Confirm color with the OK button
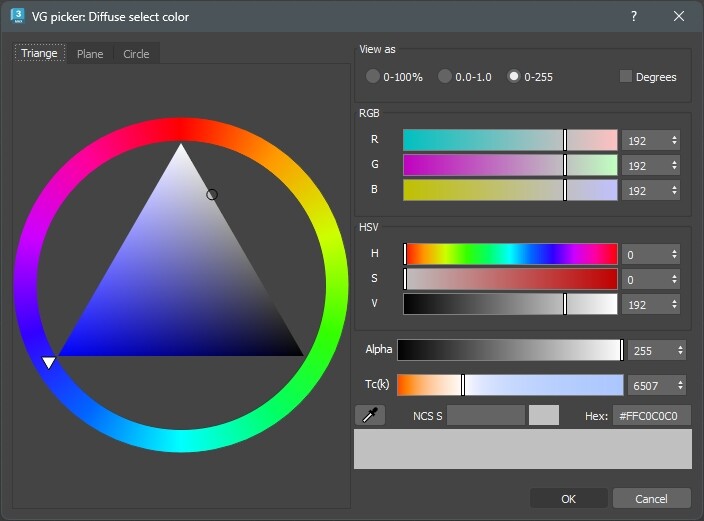The width and height of the screenshot is (704, 521). [568, 498]
